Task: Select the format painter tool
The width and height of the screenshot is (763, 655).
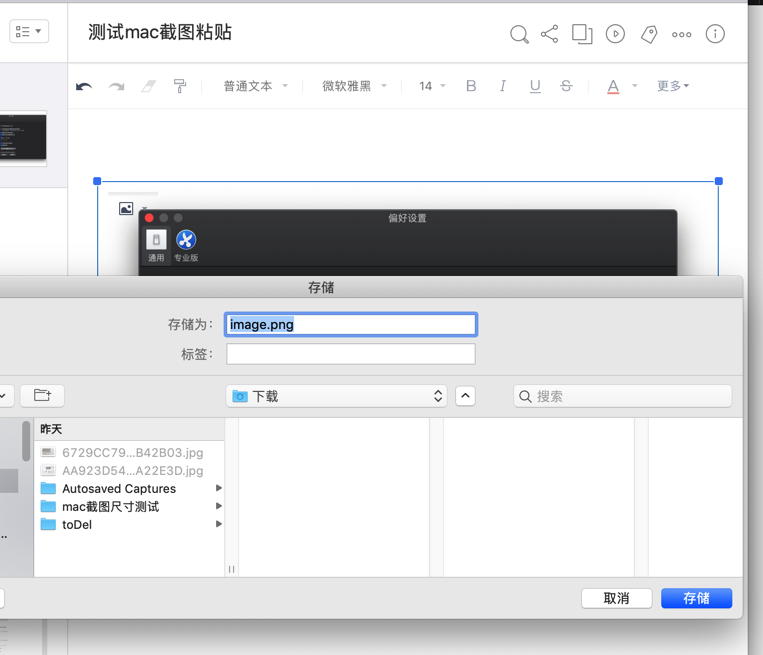Action: (180, 86)
